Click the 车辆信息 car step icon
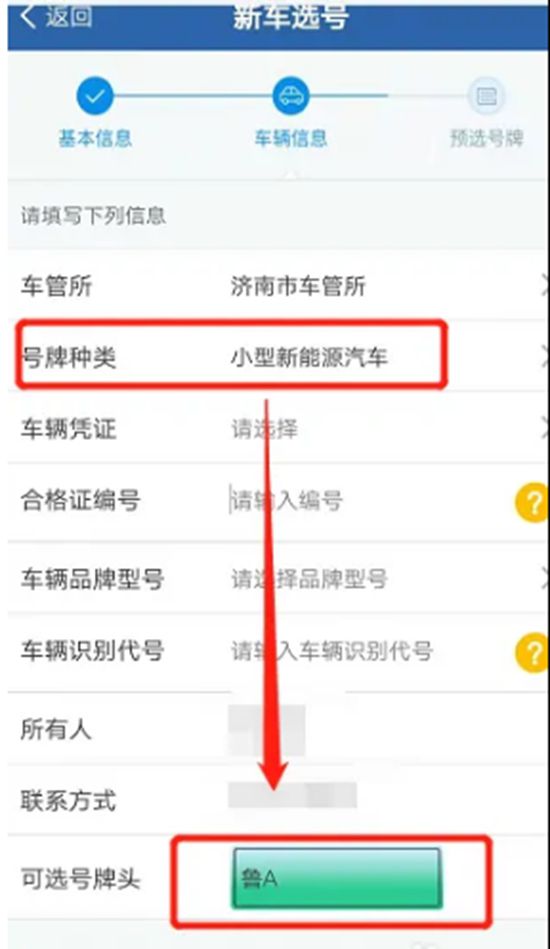 [291, 96]
